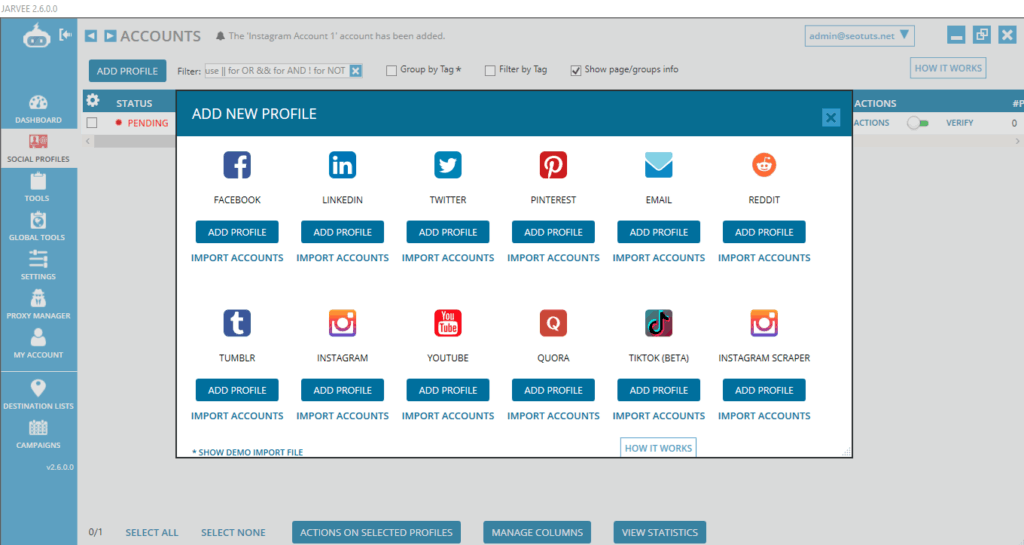The height and width of the screenshot is (545, 1024).
Task: Toggle the account actions switch
Action: tap(917, 123)
